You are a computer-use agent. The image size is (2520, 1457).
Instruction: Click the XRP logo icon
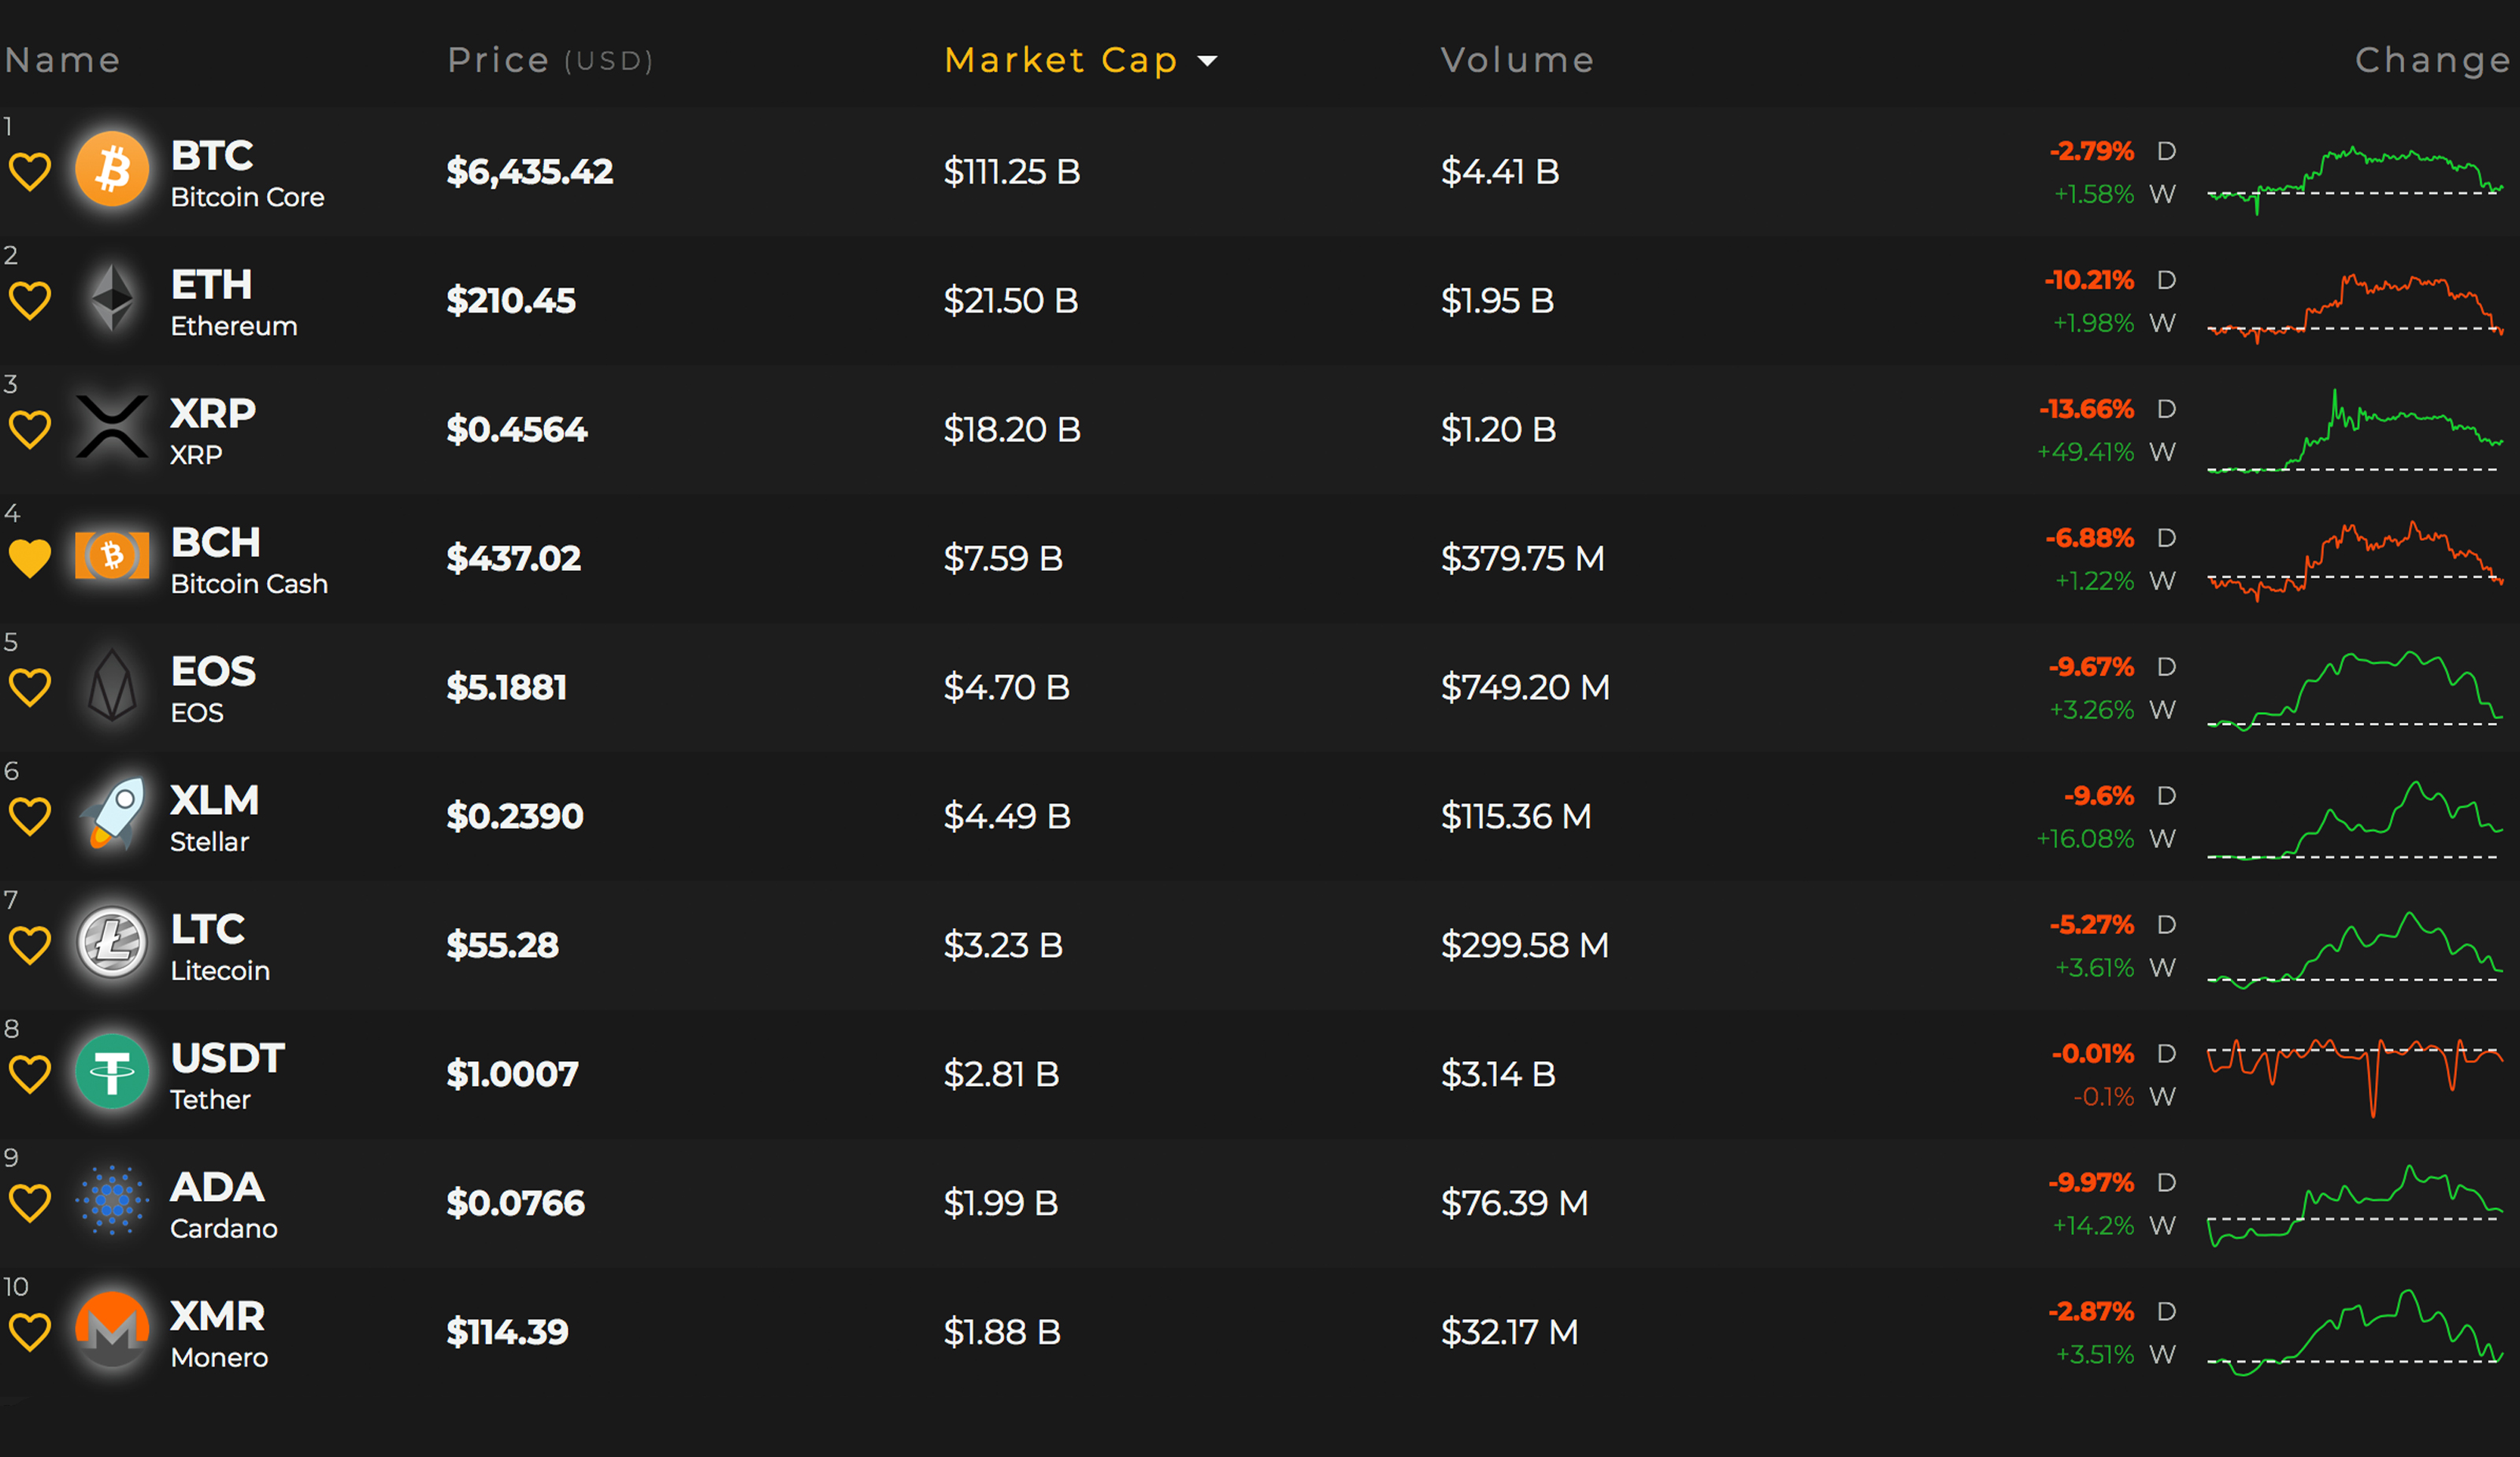112,427
